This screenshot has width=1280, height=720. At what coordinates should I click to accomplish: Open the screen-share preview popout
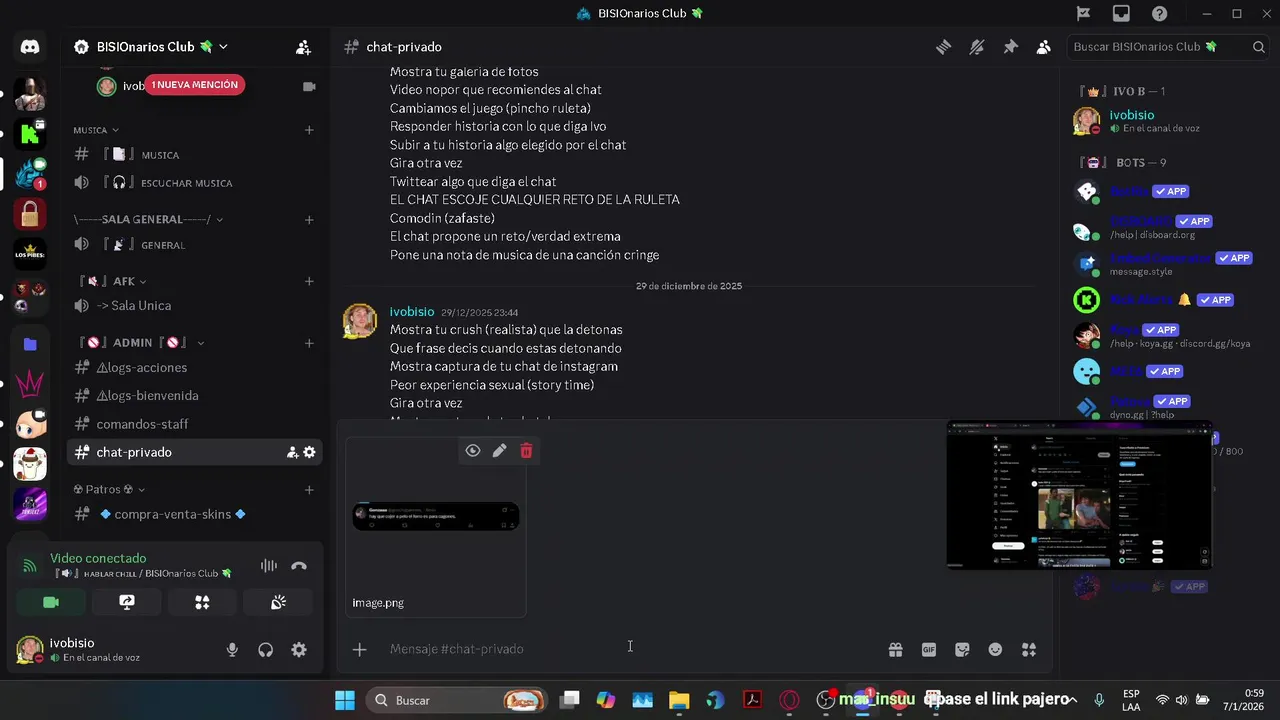[x=1079, y=495]
